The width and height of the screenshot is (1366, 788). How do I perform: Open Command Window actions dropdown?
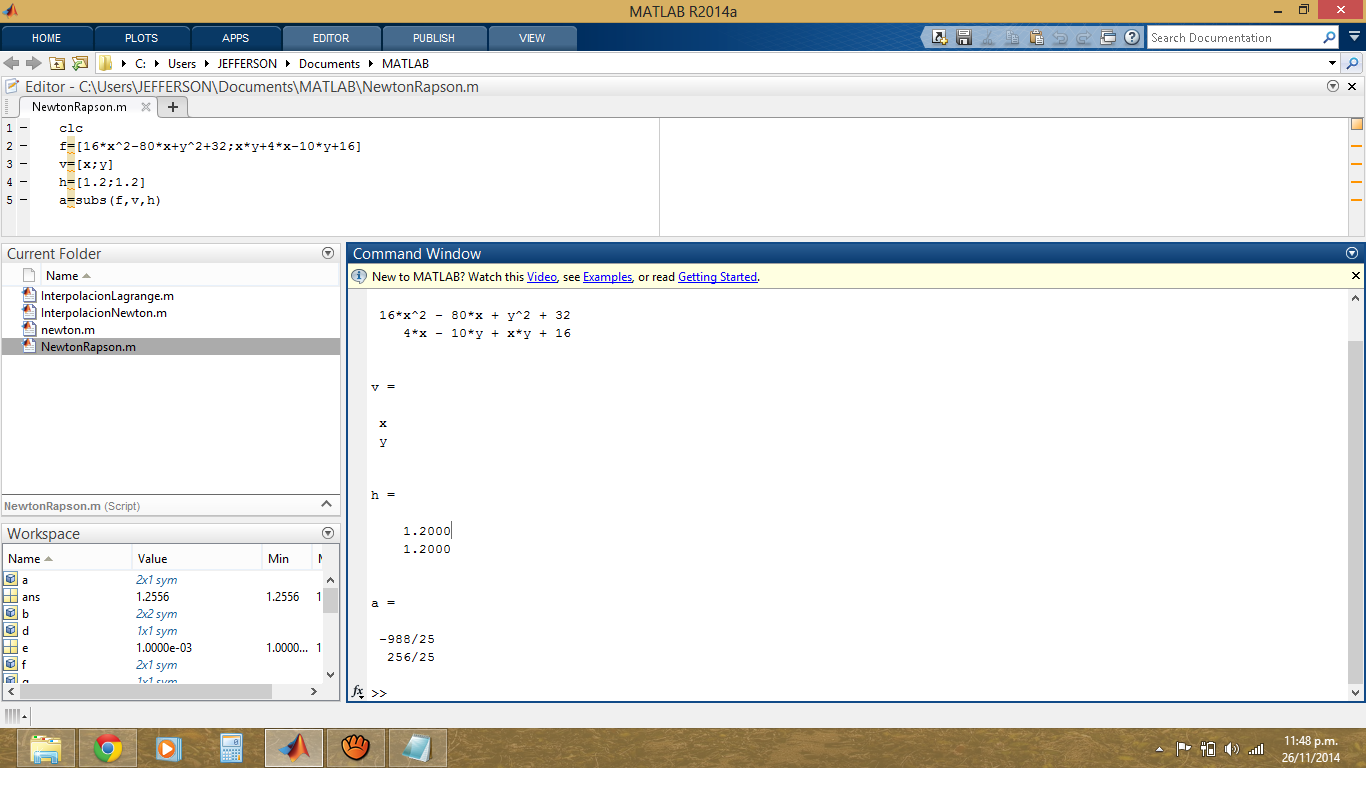click(x=1352, y=253)
